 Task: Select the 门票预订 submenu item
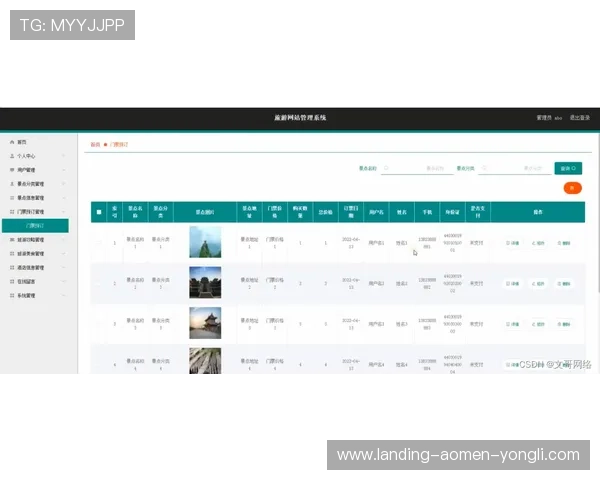32,226
